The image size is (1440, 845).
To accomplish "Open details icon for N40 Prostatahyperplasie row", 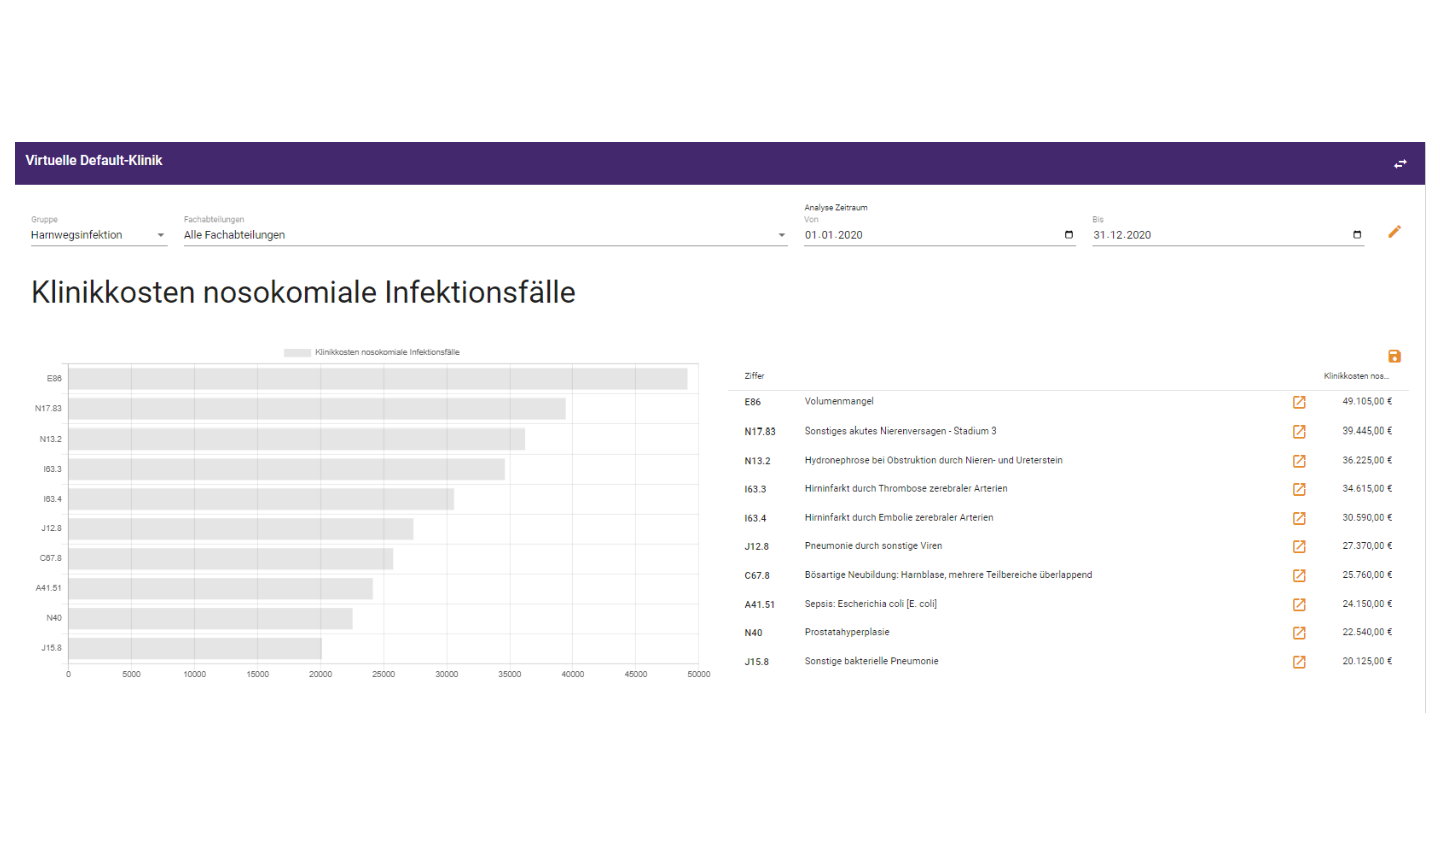I will click(1299, 633).
